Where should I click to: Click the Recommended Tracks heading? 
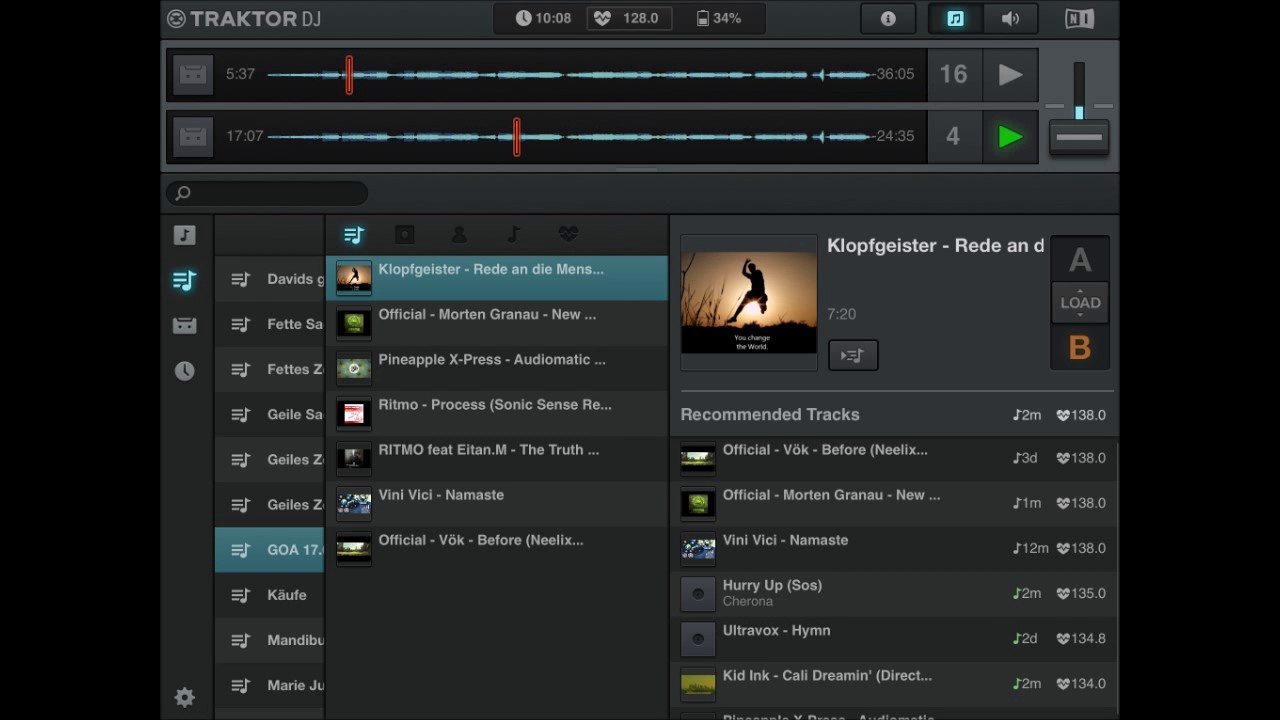click(x=770, y=414)
